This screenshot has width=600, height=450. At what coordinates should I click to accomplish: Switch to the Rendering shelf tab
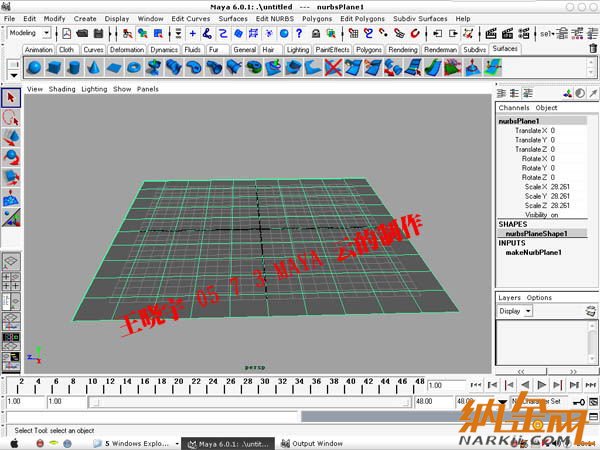[403, 50]
